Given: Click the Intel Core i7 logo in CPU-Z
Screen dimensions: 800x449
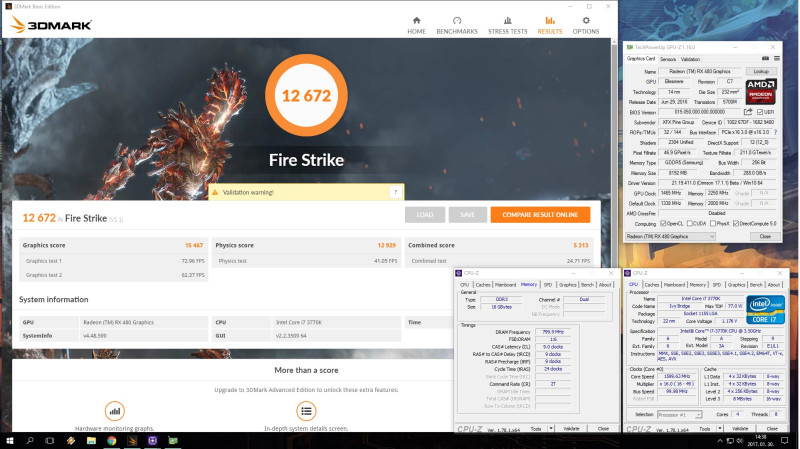Looking at the screenshot, I should [x=765, y=309].
